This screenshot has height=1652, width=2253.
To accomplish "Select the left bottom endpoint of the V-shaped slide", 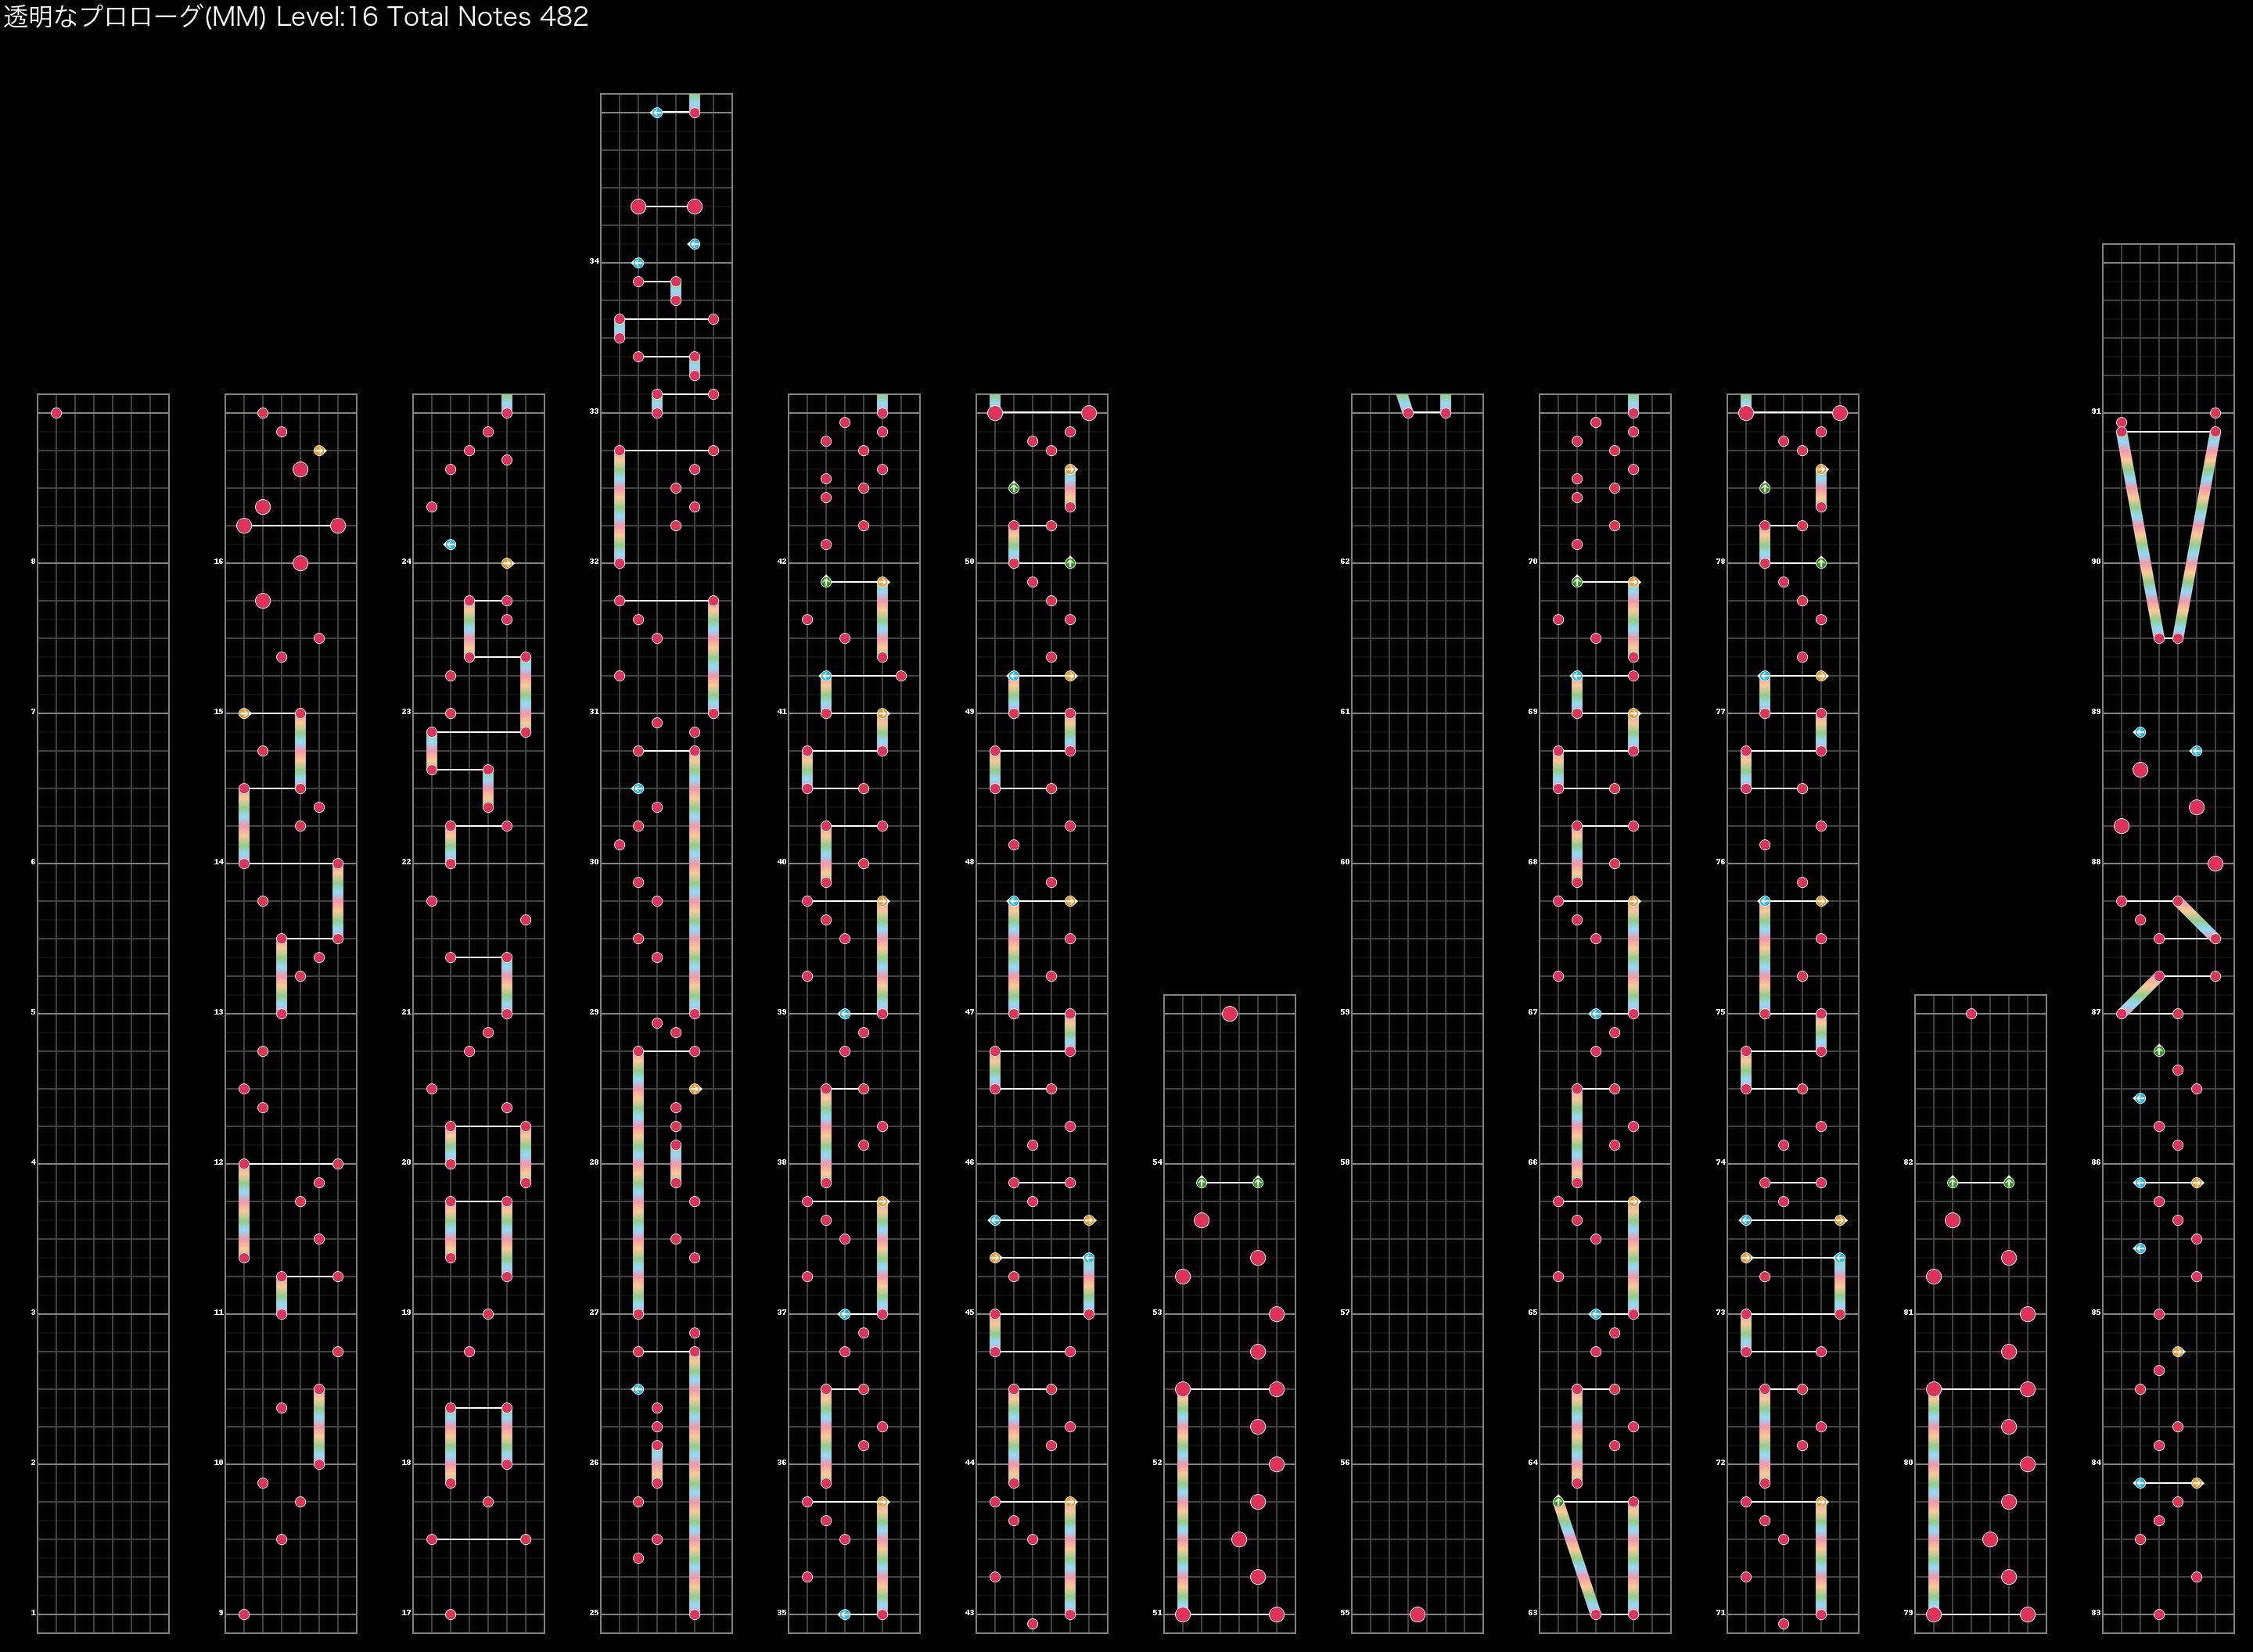I will [x=2159, y=638].
